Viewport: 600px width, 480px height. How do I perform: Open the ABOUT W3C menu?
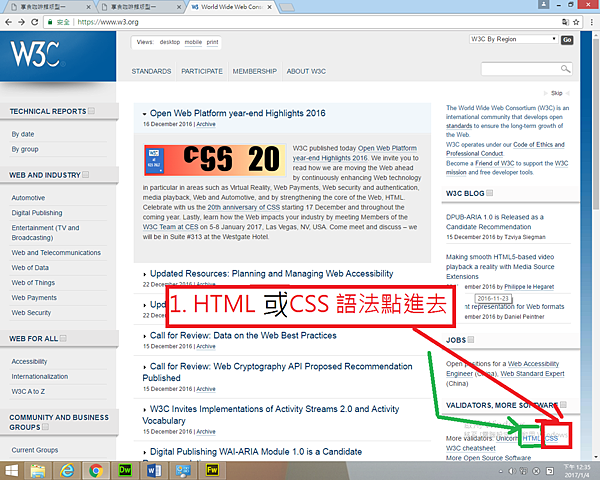306,71
